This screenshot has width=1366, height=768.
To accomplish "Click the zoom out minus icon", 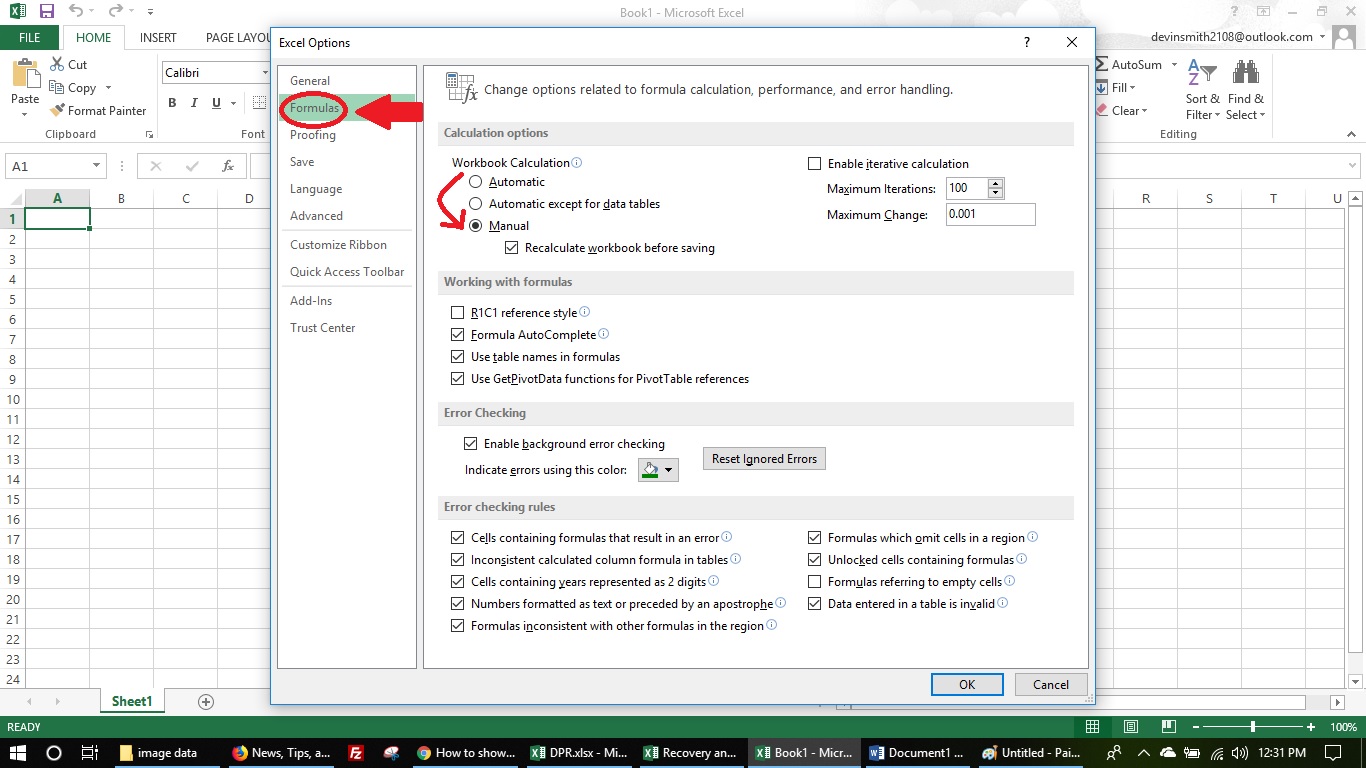I will [x=1194, y=727].
